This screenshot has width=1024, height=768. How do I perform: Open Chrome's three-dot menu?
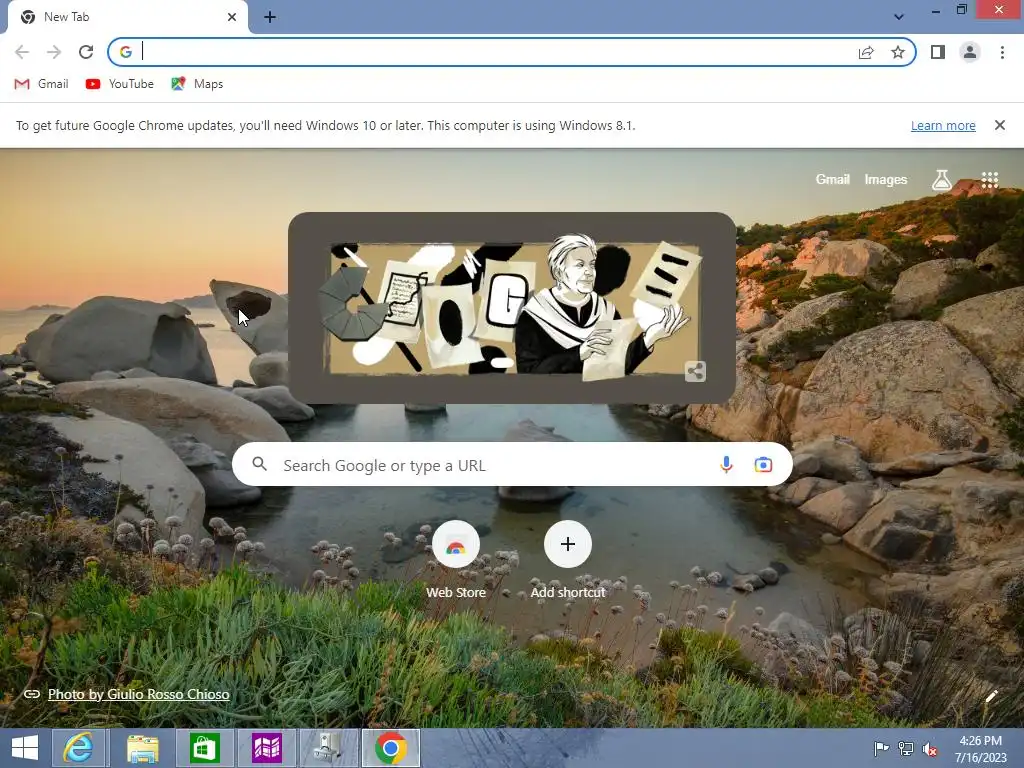[1002, 52]
